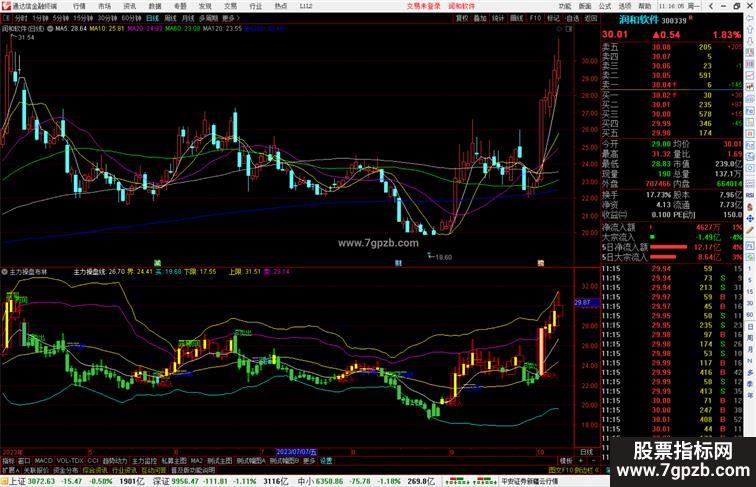Image resolution: width=756 pixels, height=487 pixels.
Task: Click the red line-chart sidebar icon
Action: coord(750,76)
